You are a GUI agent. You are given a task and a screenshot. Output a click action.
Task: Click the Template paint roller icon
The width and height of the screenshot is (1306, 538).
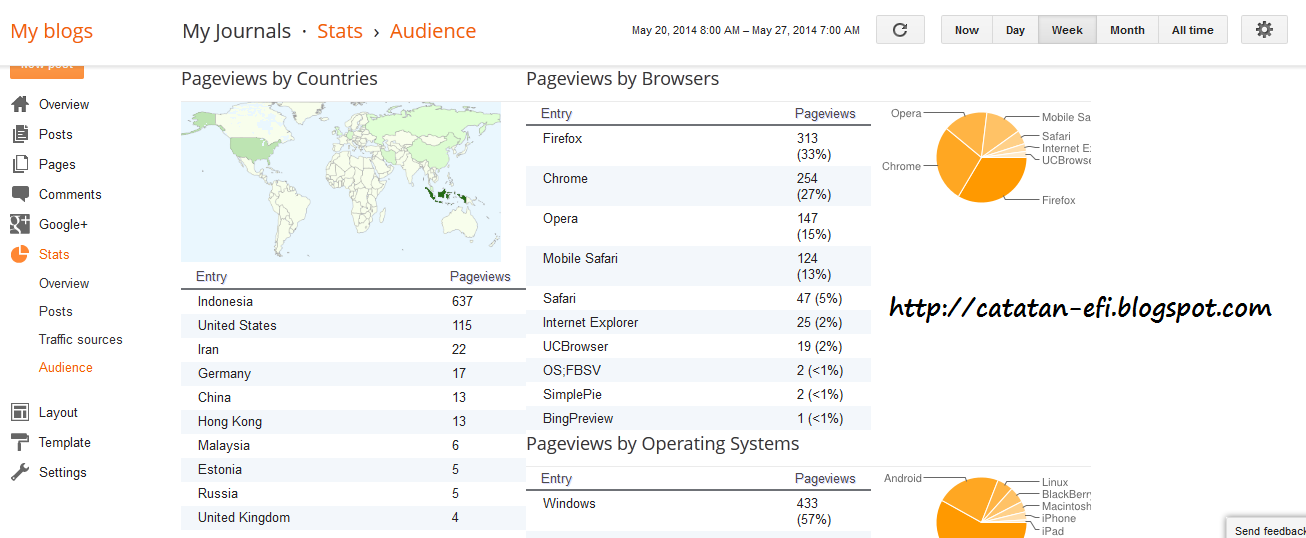coord(20,442)
